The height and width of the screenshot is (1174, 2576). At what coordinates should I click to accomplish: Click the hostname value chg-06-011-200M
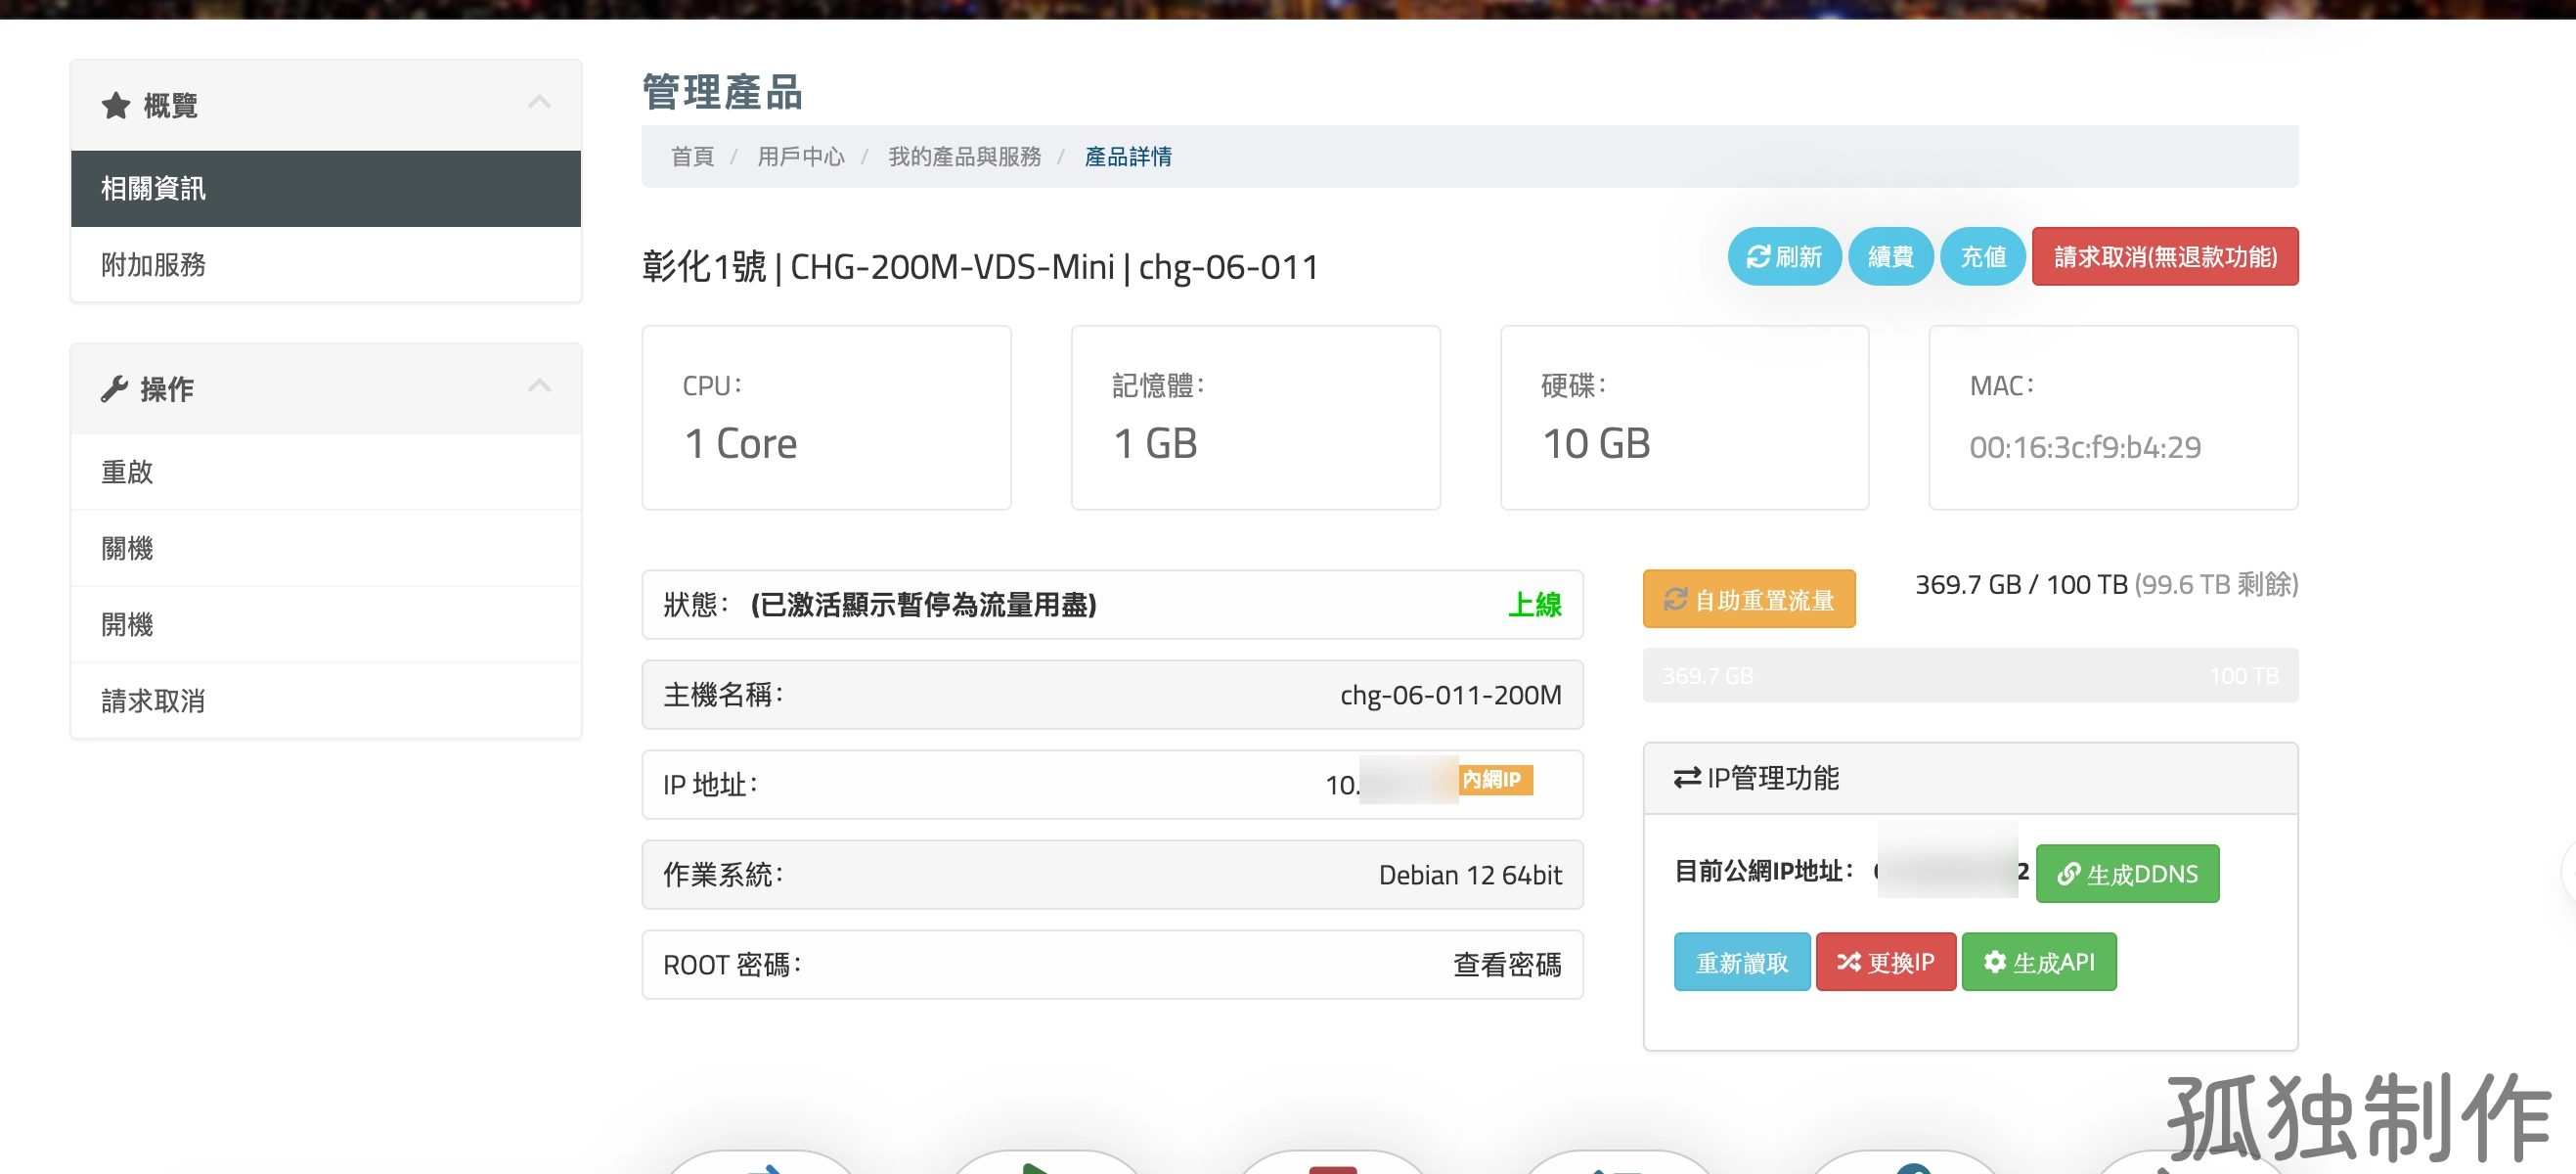pyautogui.click(x=1450, y=695)
